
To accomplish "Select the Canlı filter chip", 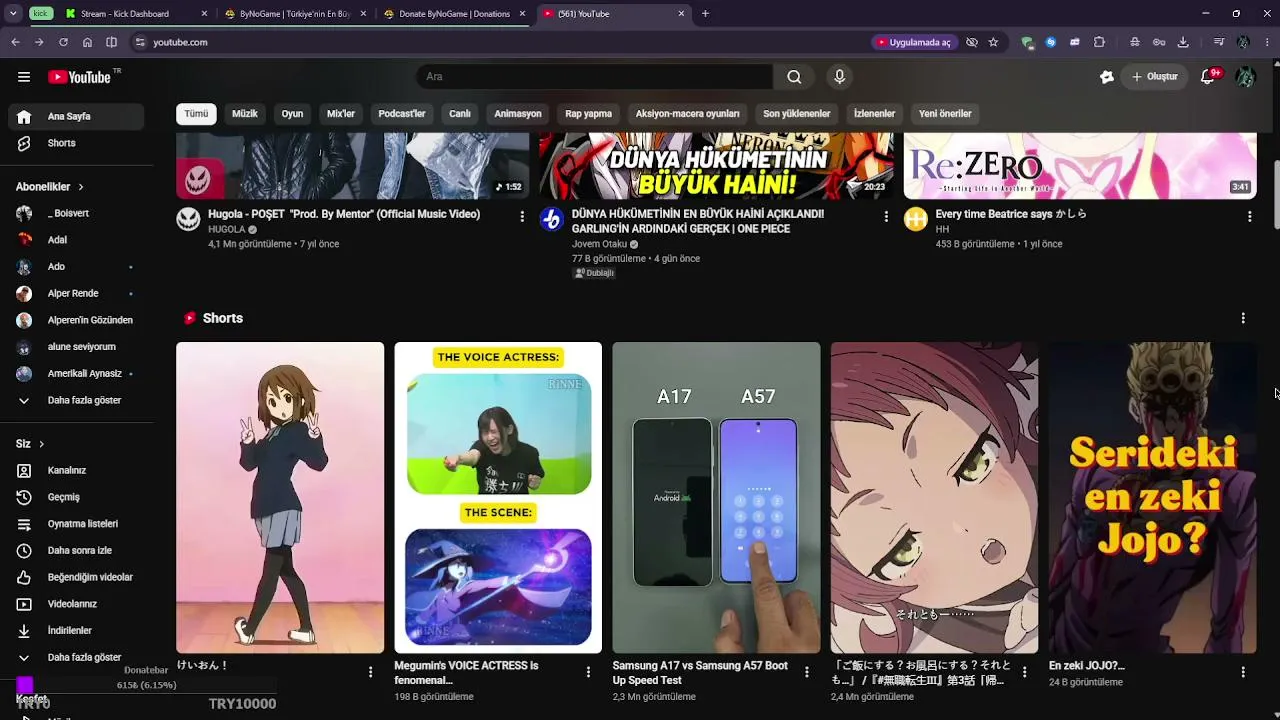I will [x=460, y=114].
